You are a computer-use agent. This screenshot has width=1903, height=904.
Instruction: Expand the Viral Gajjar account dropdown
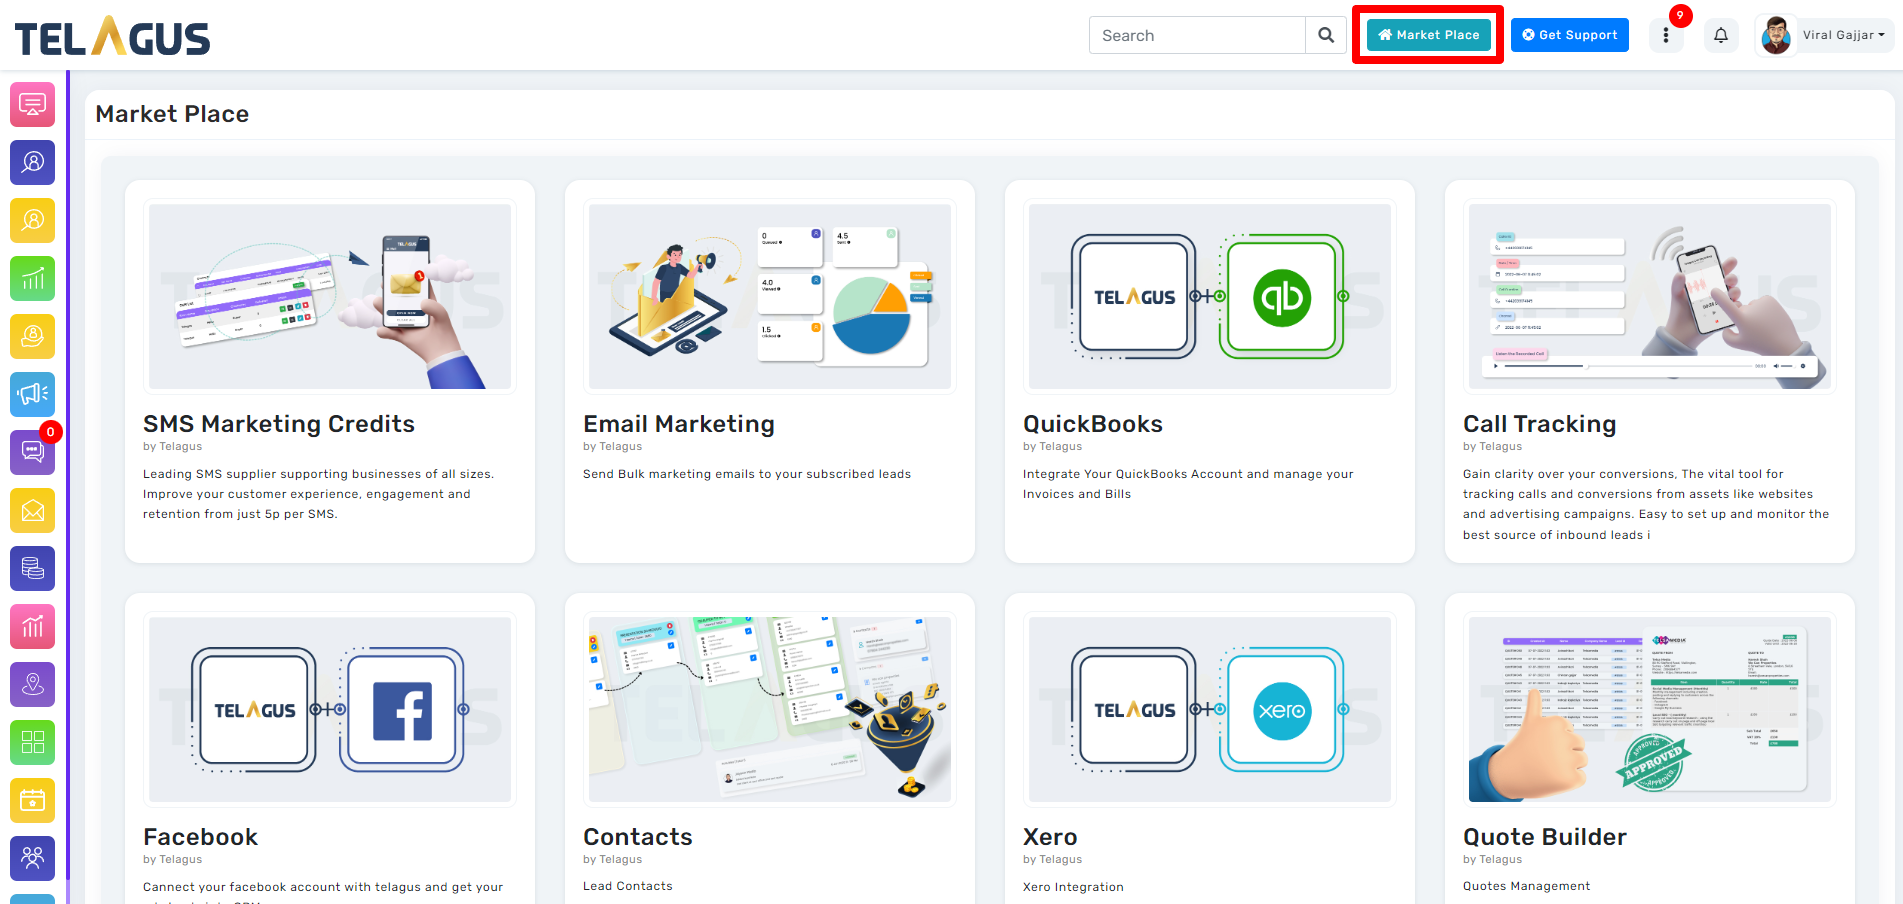[x=1843, y=35]
